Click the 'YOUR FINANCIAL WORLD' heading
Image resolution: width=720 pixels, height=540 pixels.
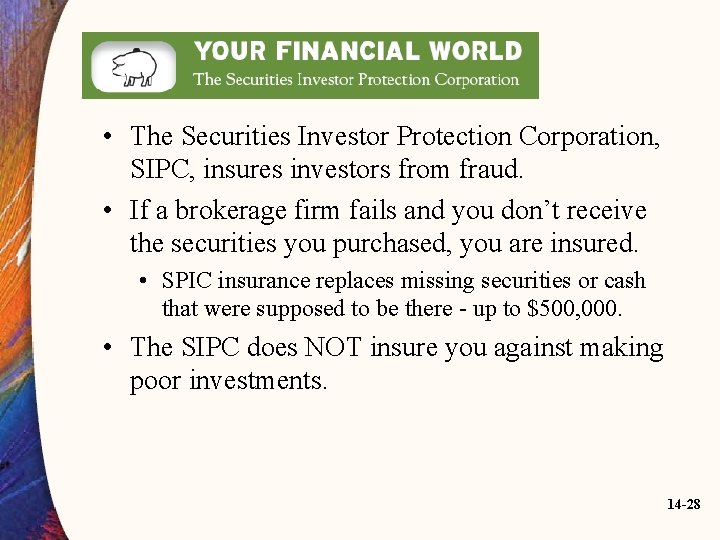click(358, 51)
